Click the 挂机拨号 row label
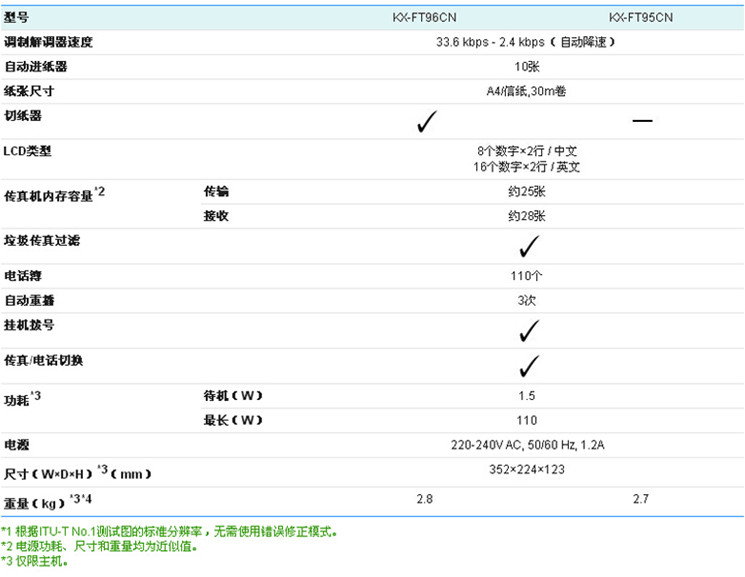The height and width of the screenshot is (577, 745). click(x=29, y=325)
